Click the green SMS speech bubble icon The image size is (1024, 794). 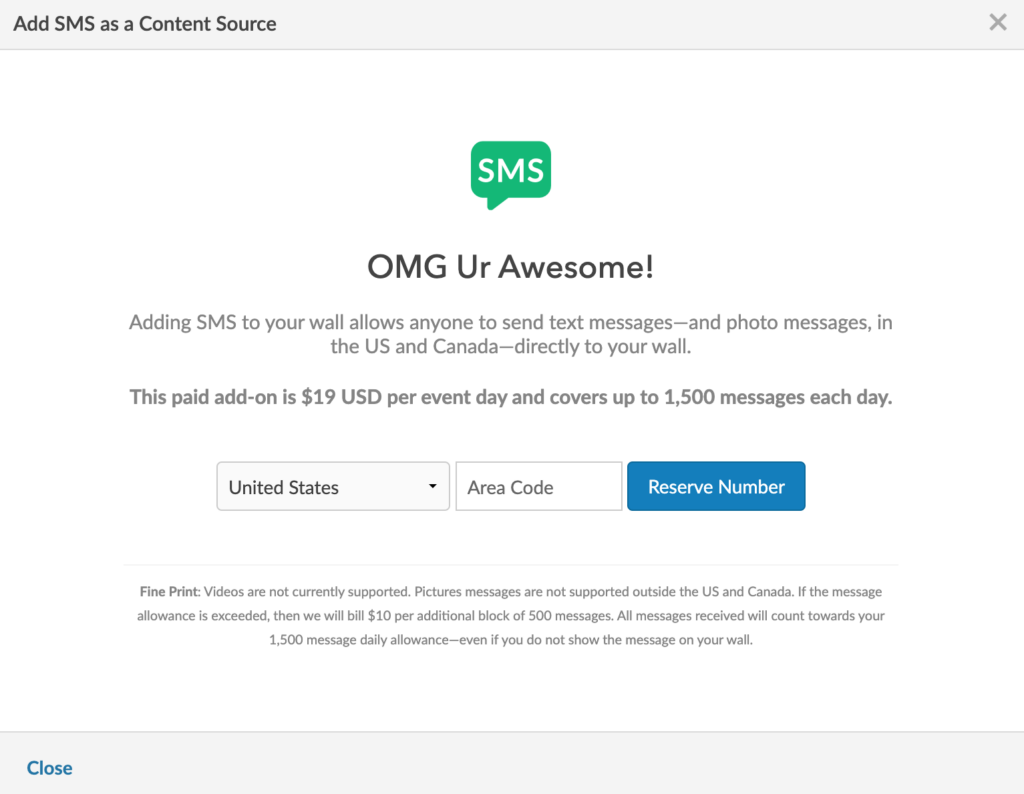pos(510,172)
